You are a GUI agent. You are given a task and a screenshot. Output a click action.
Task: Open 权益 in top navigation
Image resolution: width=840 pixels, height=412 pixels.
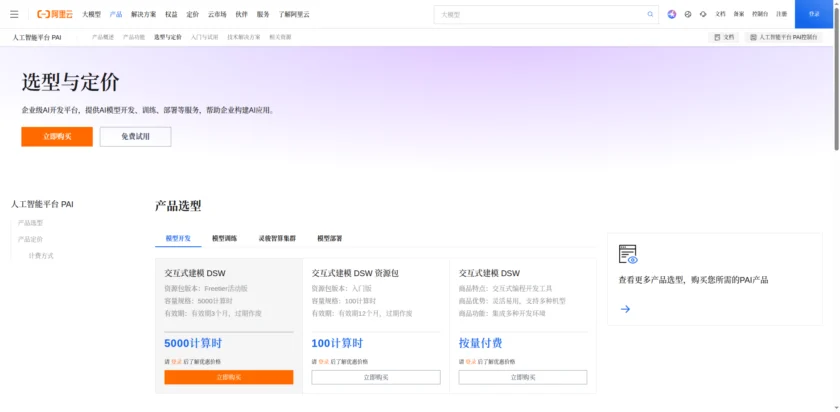(x=171, y=14)
